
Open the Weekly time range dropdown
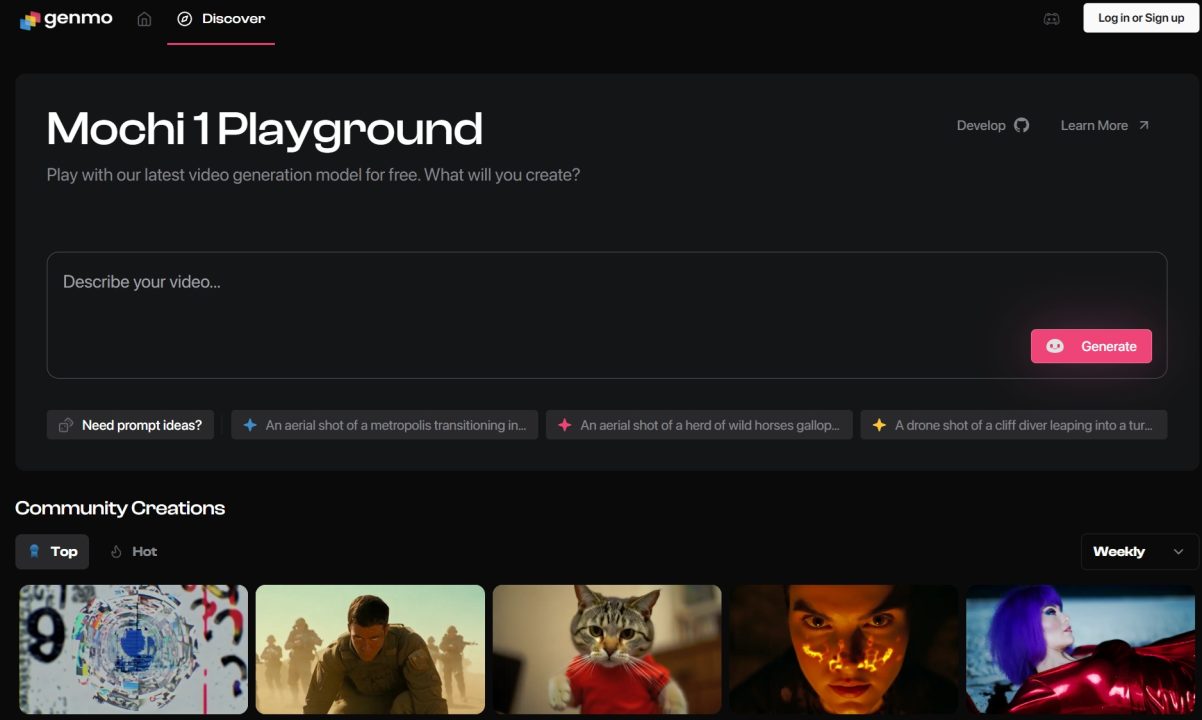(1139, 551)
